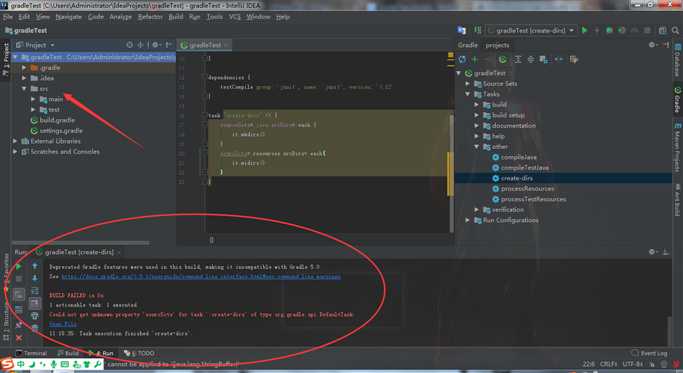
Task: Open the Run panel gear settings
Action: (652, 252)
